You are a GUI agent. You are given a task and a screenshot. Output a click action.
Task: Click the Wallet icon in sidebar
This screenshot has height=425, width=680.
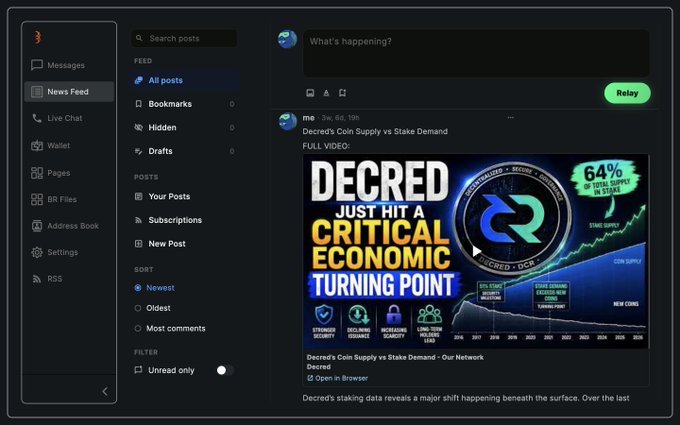[37, 145]
